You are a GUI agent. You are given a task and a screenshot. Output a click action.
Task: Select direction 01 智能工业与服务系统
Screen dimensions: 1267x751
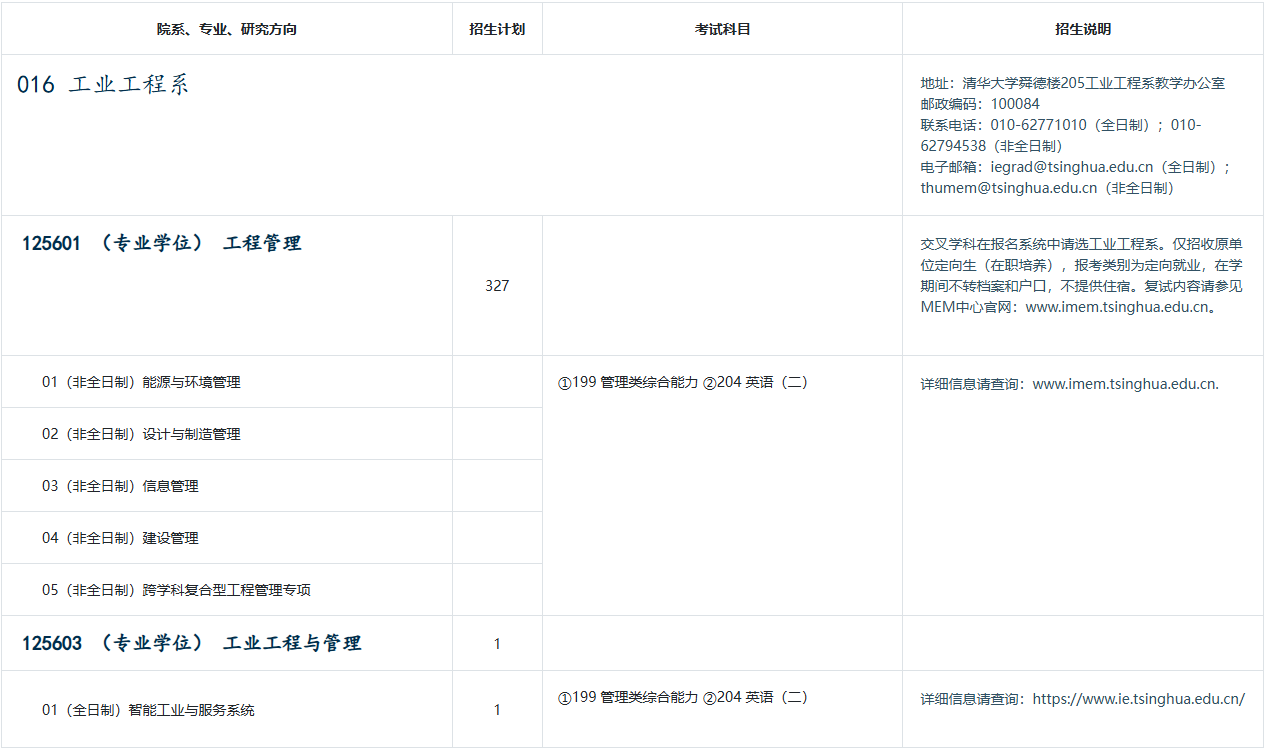pyautogui.click(x=148, y=710)
